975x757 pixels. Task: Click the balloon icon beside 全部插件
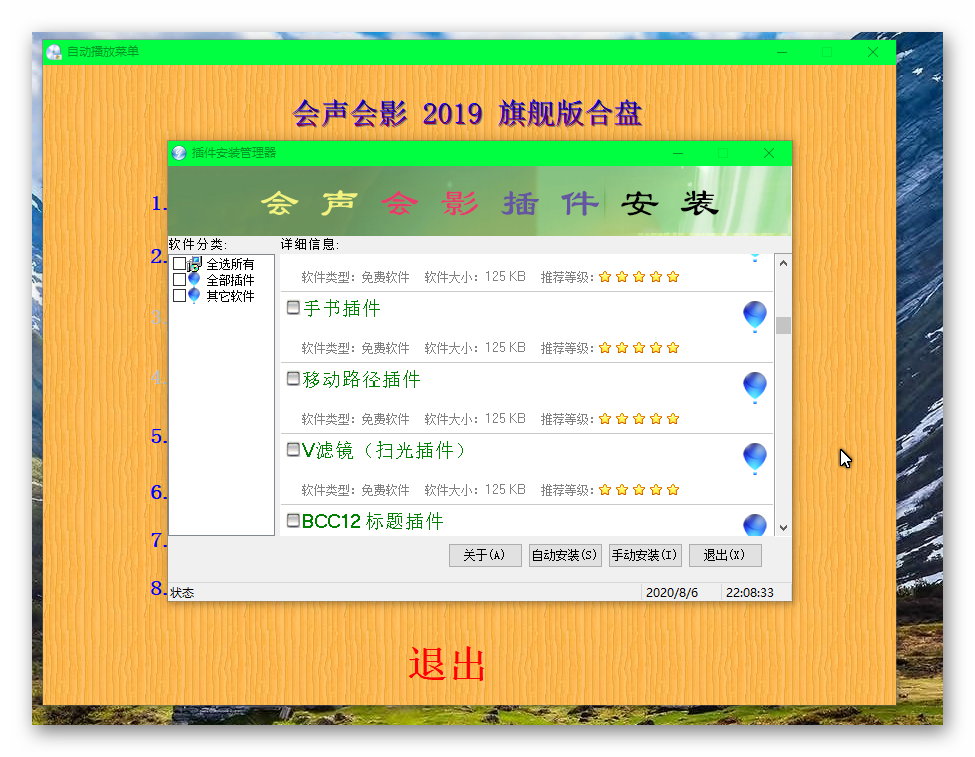pos(195,280)
